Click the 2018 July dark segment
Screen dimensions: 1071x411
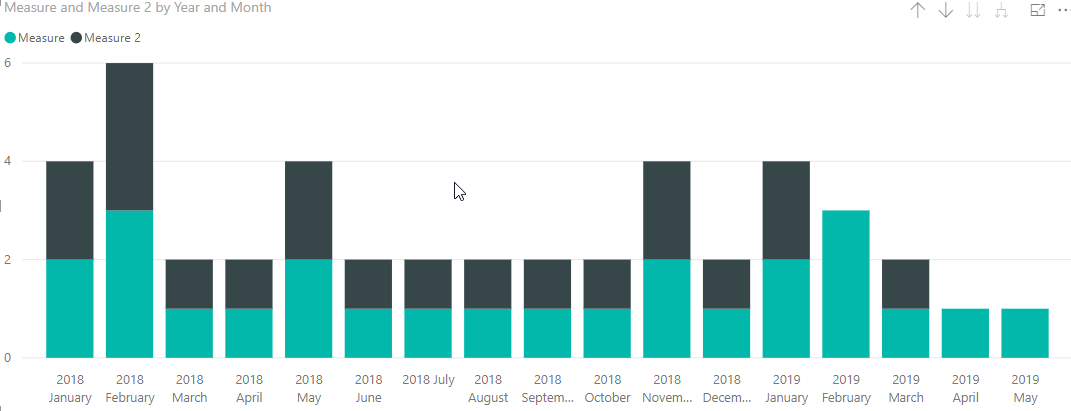tap(428, 284)
